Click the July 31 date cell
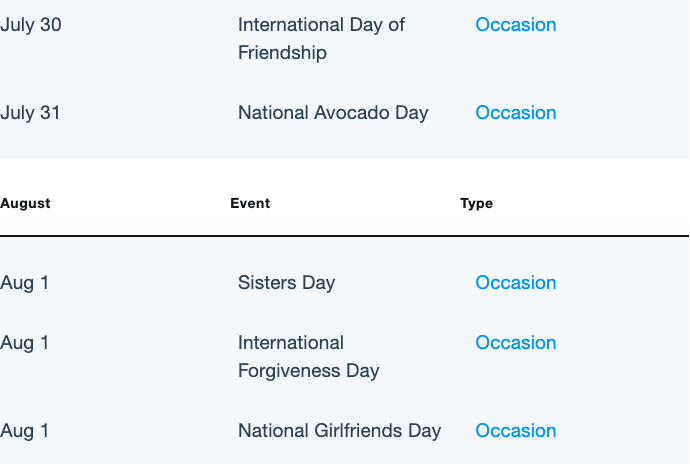This screenshot has height=464, width=690. point(30,113)
